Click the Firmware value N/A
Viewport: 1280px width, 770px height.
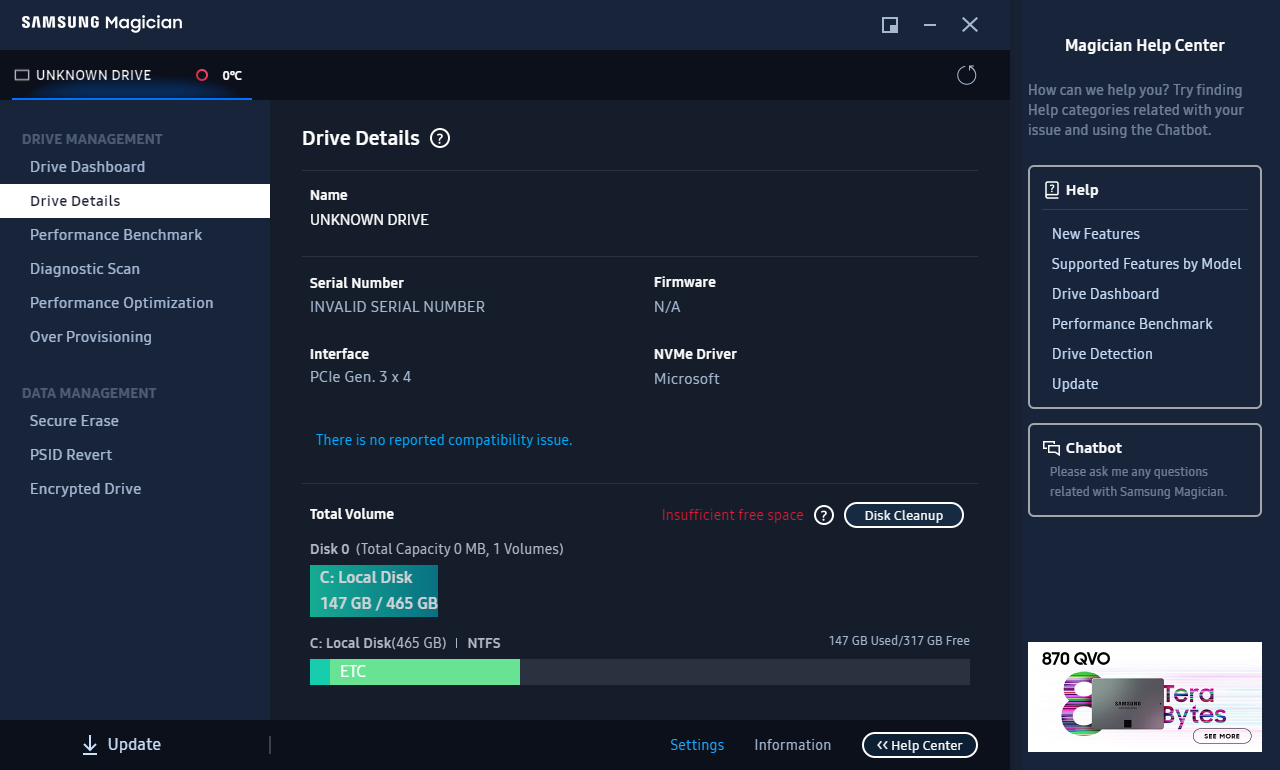tap(667, 307)
